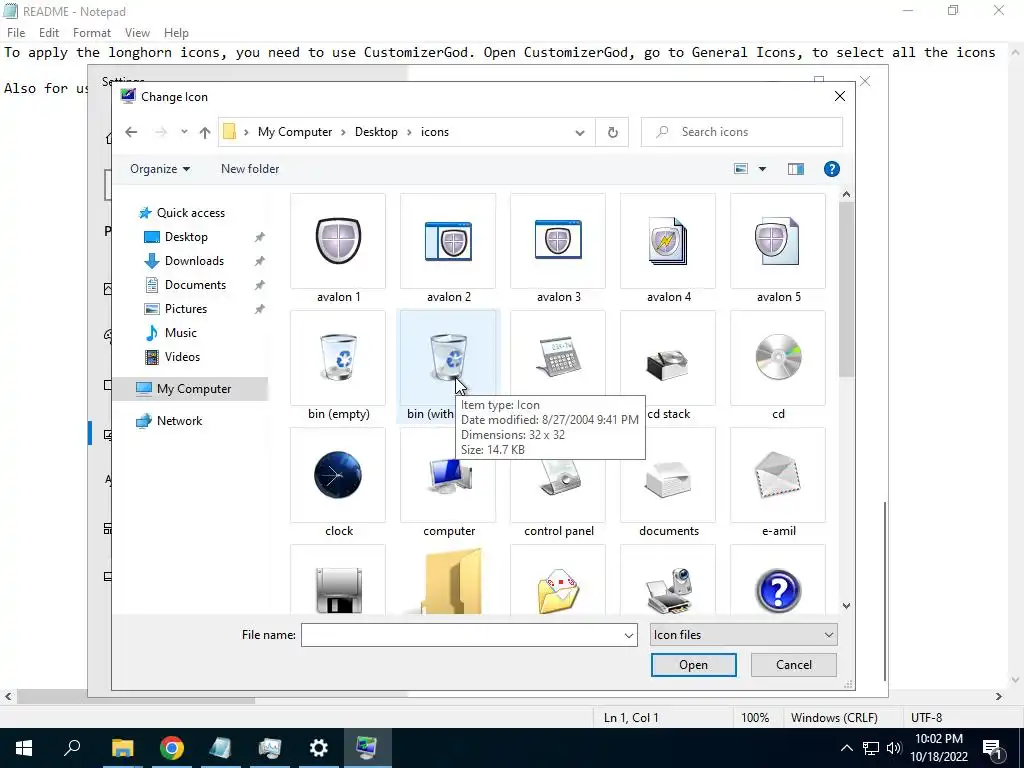Click the Open button
This screenshot has width=1024, height=768.
click(694, 665)
